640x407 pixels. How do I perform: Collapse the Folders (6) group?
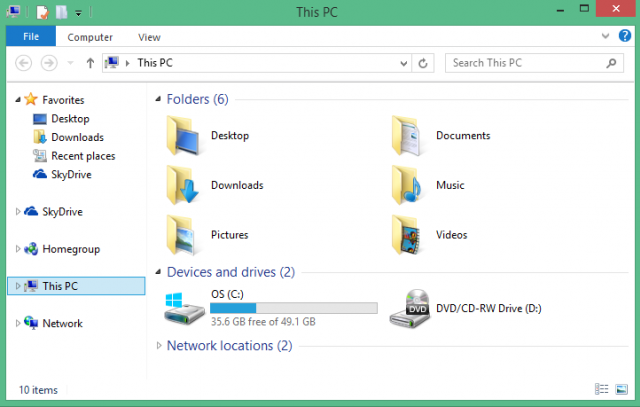click(x=158, y=99)
